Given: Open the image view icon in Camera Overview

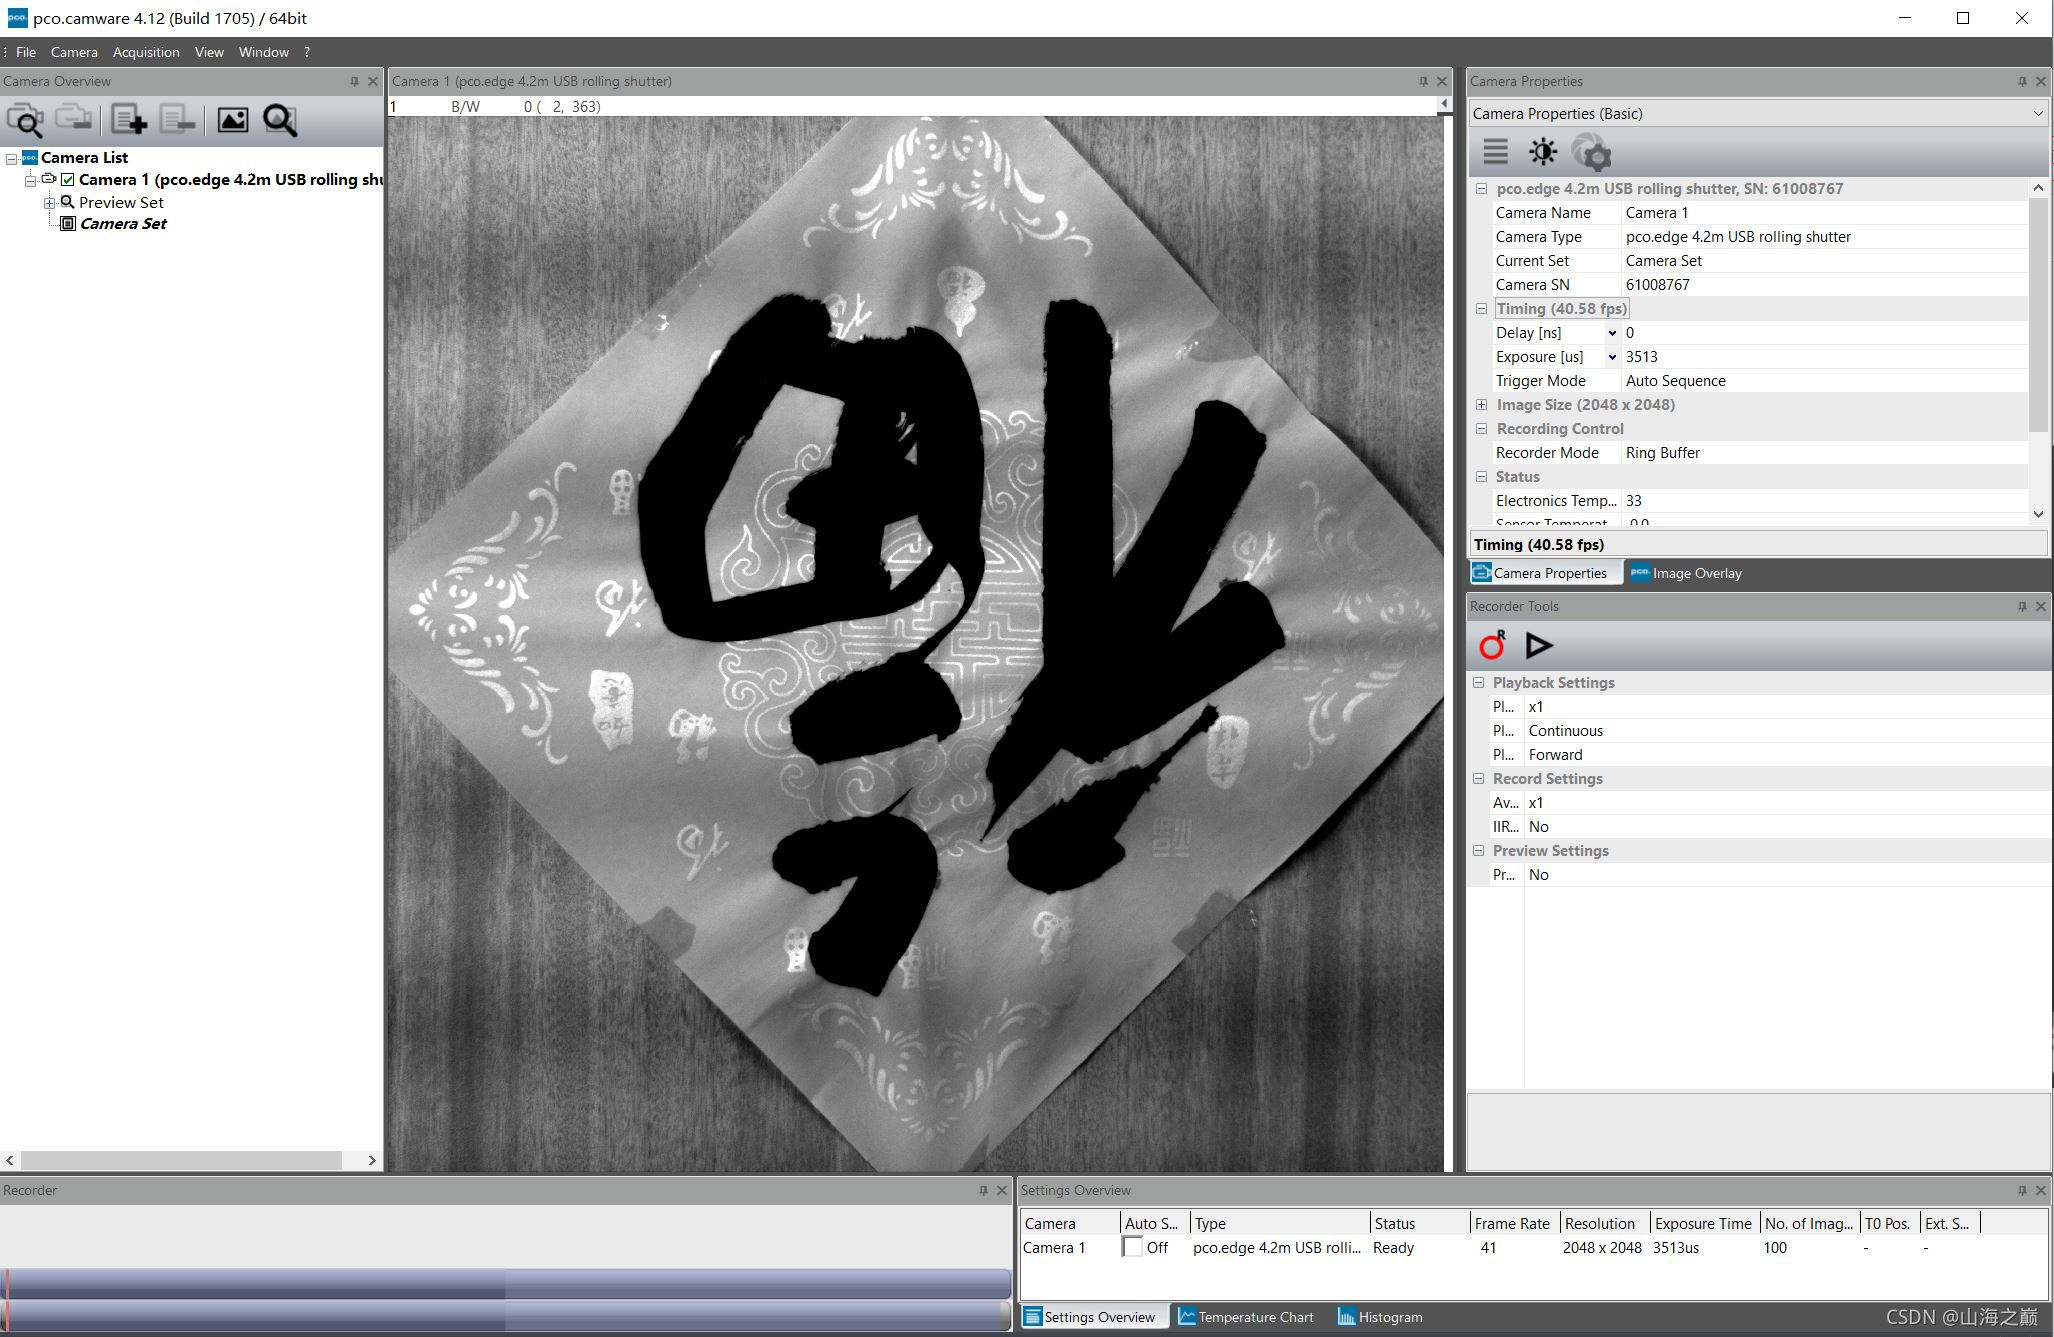Looking at the screenshot, I should (233, 120).
